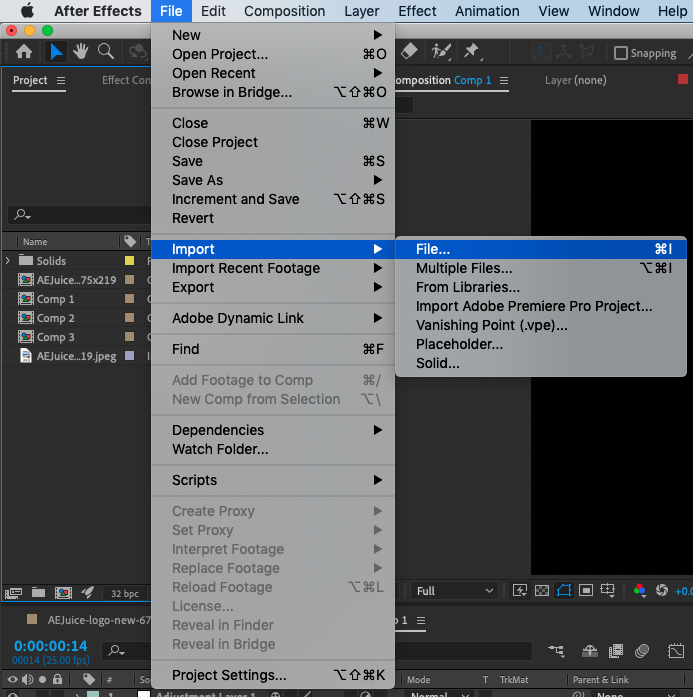Click the Fast Previews icon

(520, 591)
